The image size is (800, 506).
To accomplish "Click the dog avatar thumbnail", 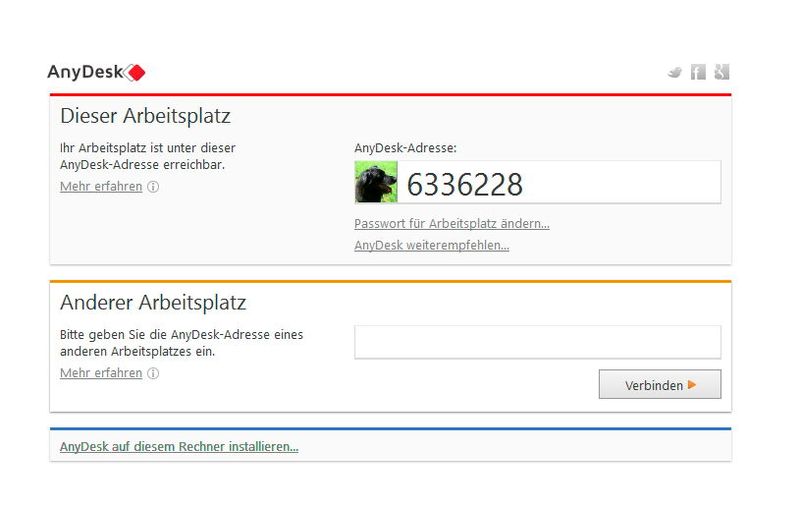I will click(x=376, y=182).
